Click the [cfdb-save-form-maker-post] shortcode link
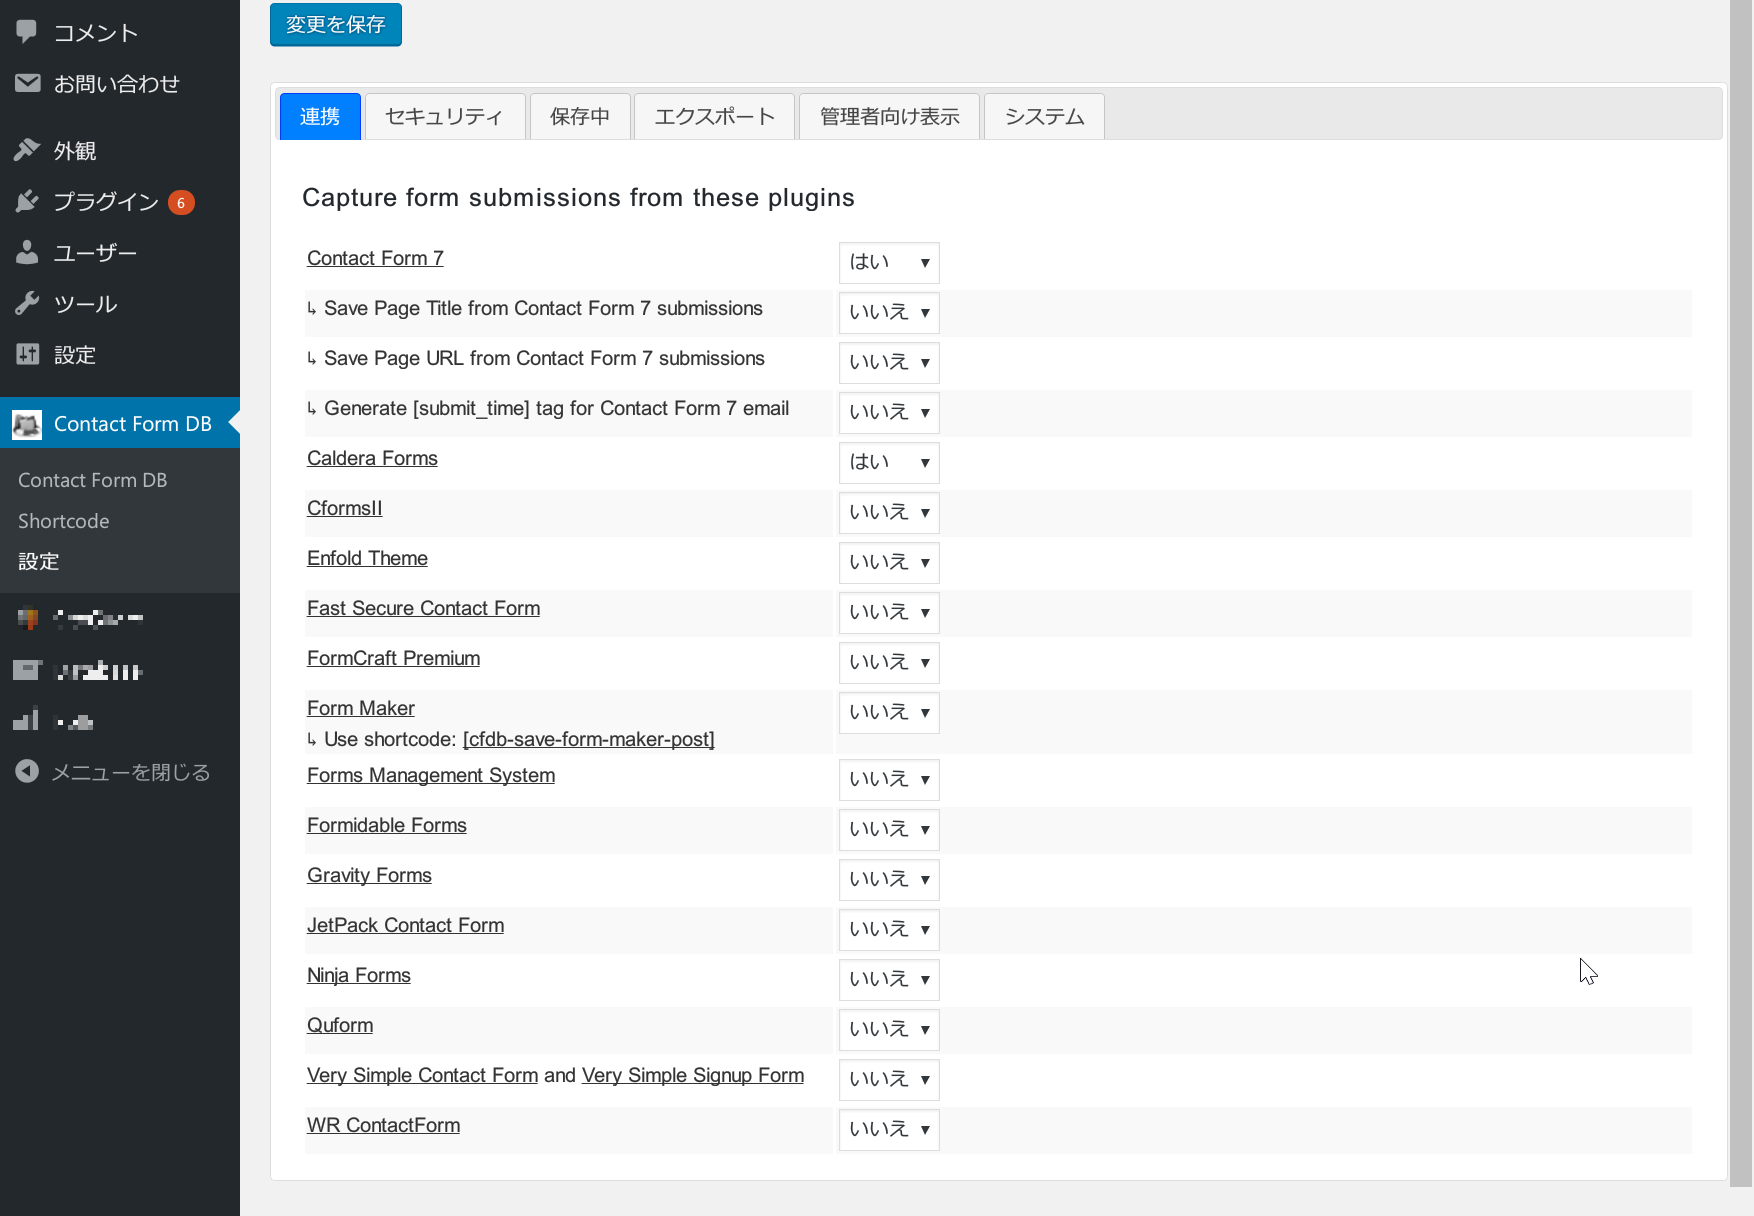Viewport: 1754px width, 1216px height. click(x=588, y=739)
